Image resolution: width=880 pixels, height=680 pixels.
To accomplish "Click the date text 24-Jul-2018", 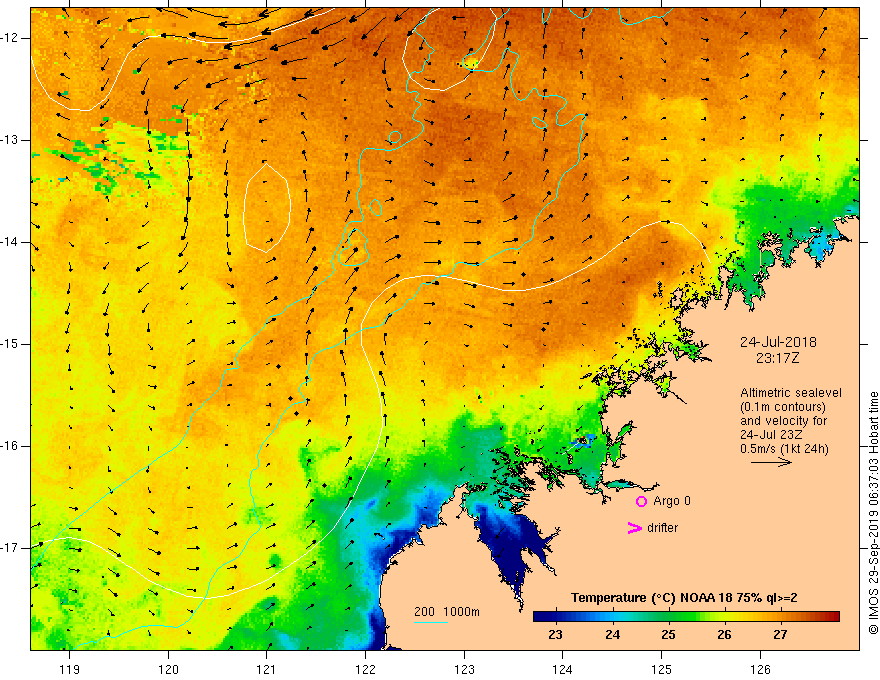I will tap(778, 342).
